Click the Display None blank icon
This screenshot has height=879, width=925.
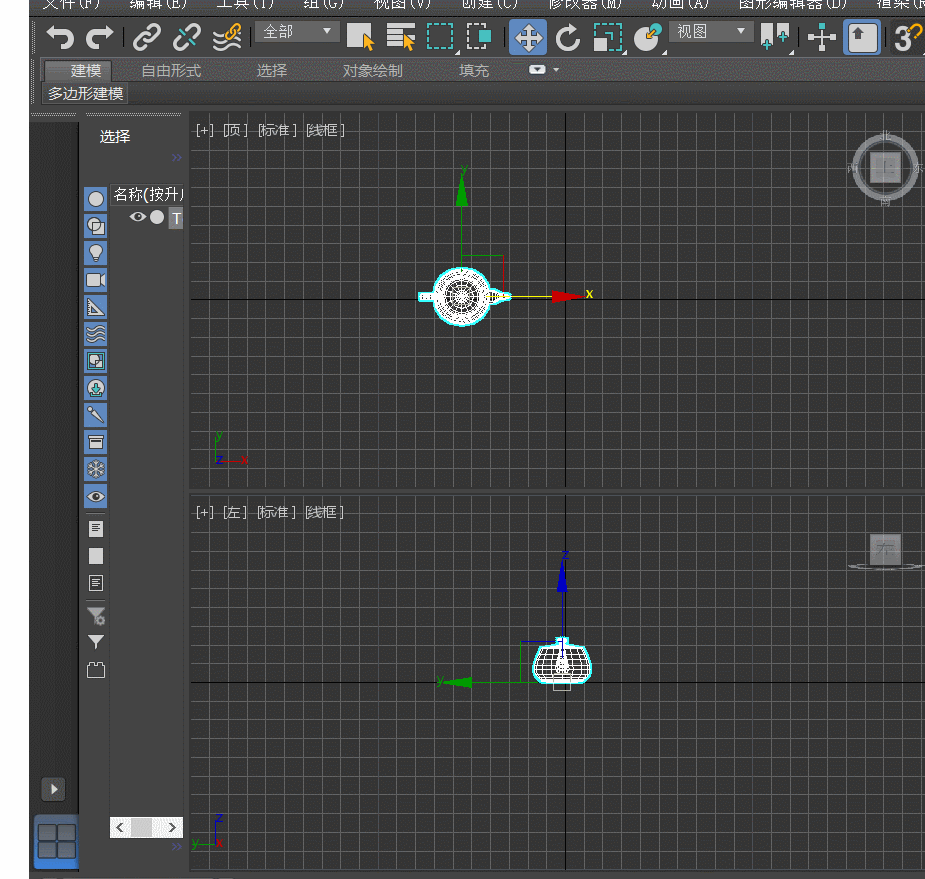pyautogui.click(x=96, y=556)
